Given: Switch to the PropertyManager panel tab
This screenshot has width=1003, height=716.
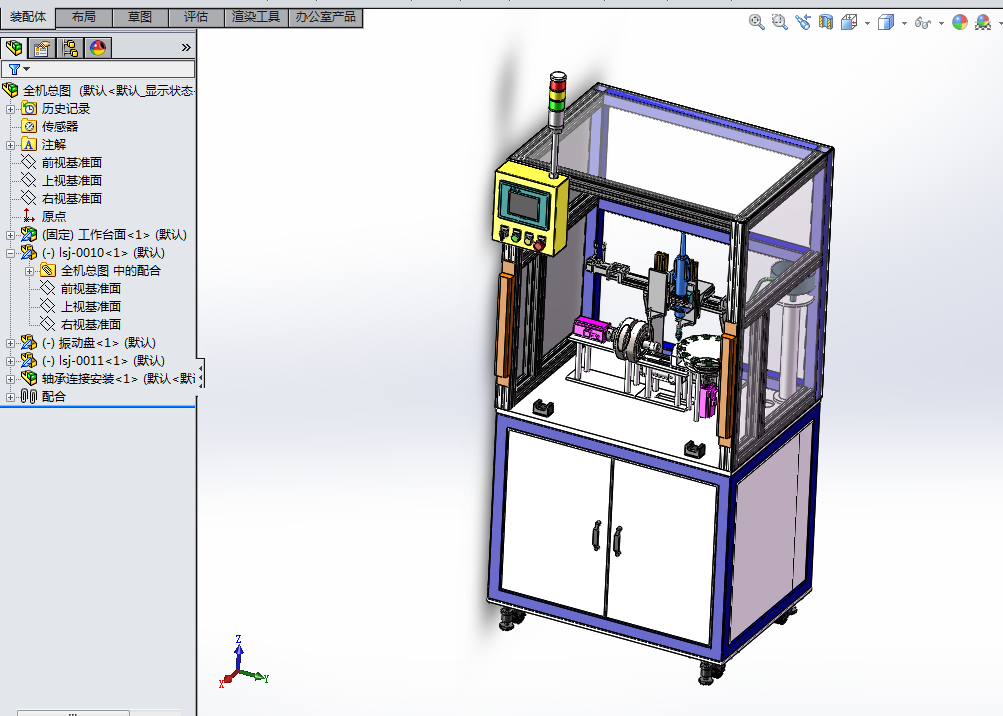Looking at the screenshot, I should click(x=42, y=48).
